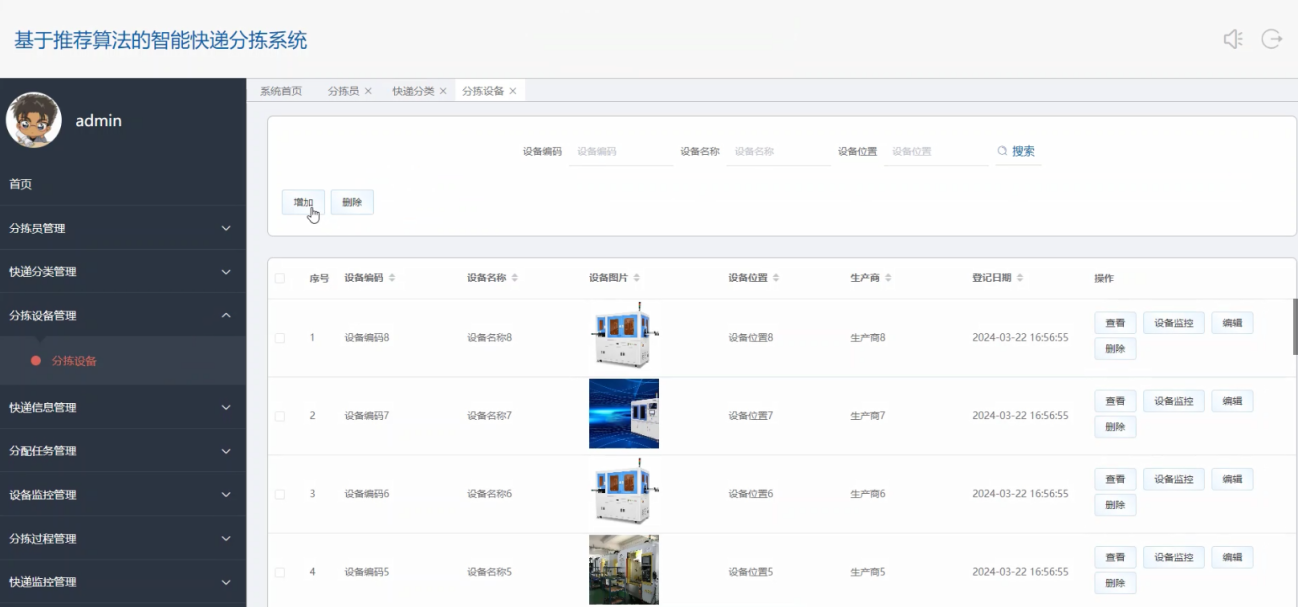
Task: Sort by 设备图片 column arrows
Action: (637, 278)
